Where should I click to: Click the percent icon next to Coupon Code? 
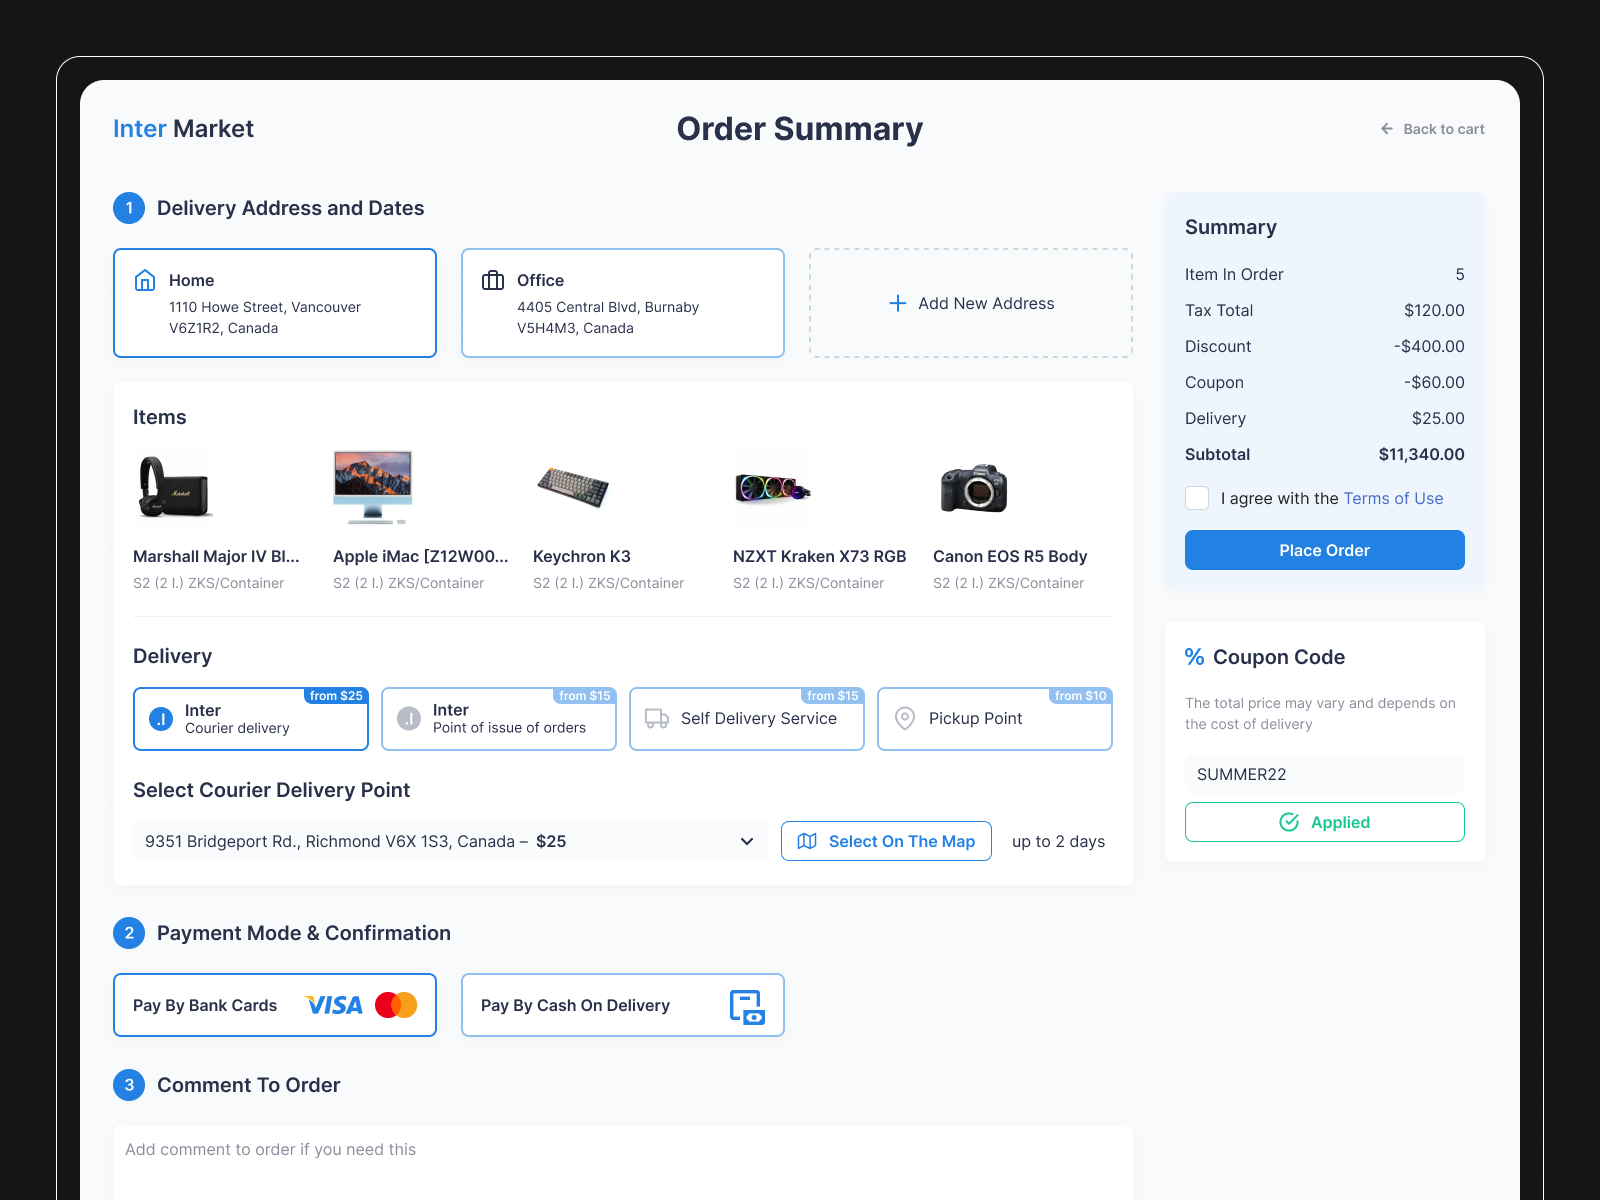click(x=1194, y=657)
